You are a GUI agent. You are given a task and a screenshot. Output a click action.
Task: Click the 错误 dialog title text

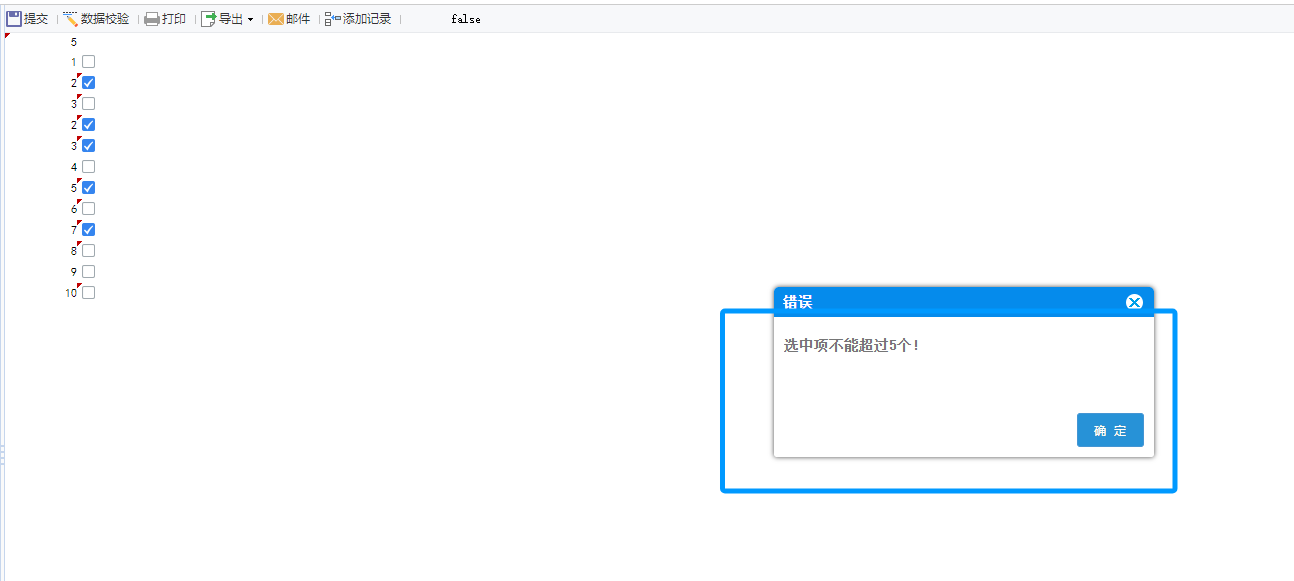(798, 302)
